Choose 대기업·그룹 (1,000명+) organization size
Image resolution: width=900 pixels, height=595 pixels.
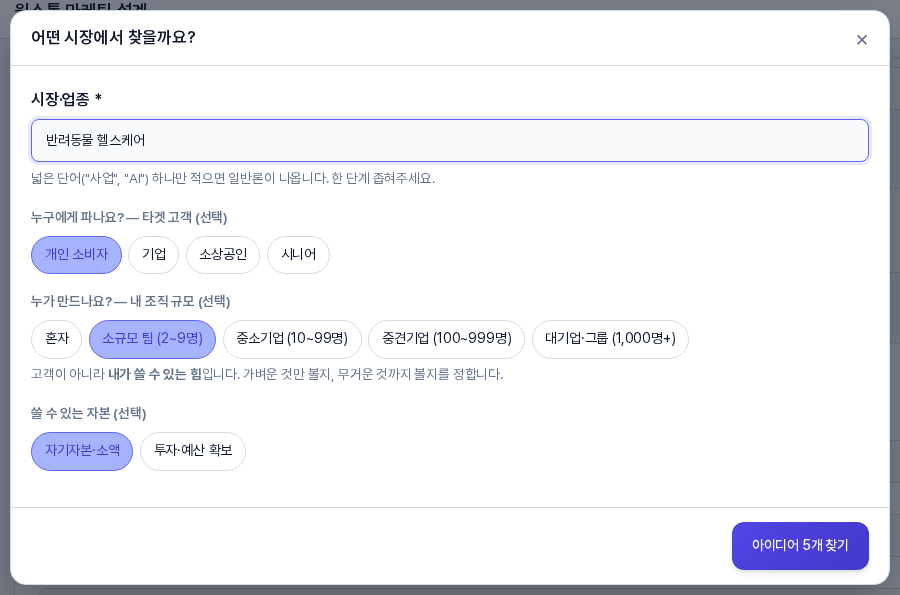point(610,339)
